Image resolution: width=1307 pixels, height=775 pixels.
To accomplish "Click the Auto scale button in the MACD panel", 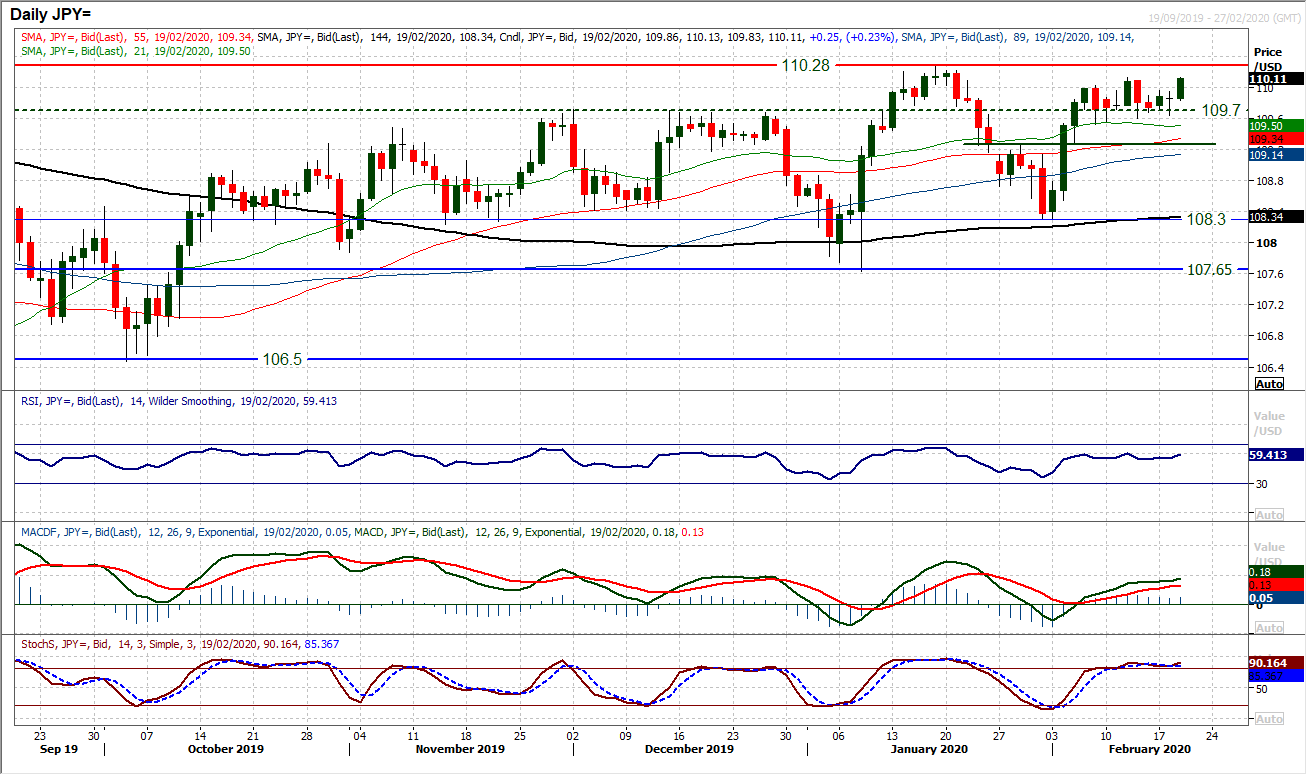I will click(1269, 627).
